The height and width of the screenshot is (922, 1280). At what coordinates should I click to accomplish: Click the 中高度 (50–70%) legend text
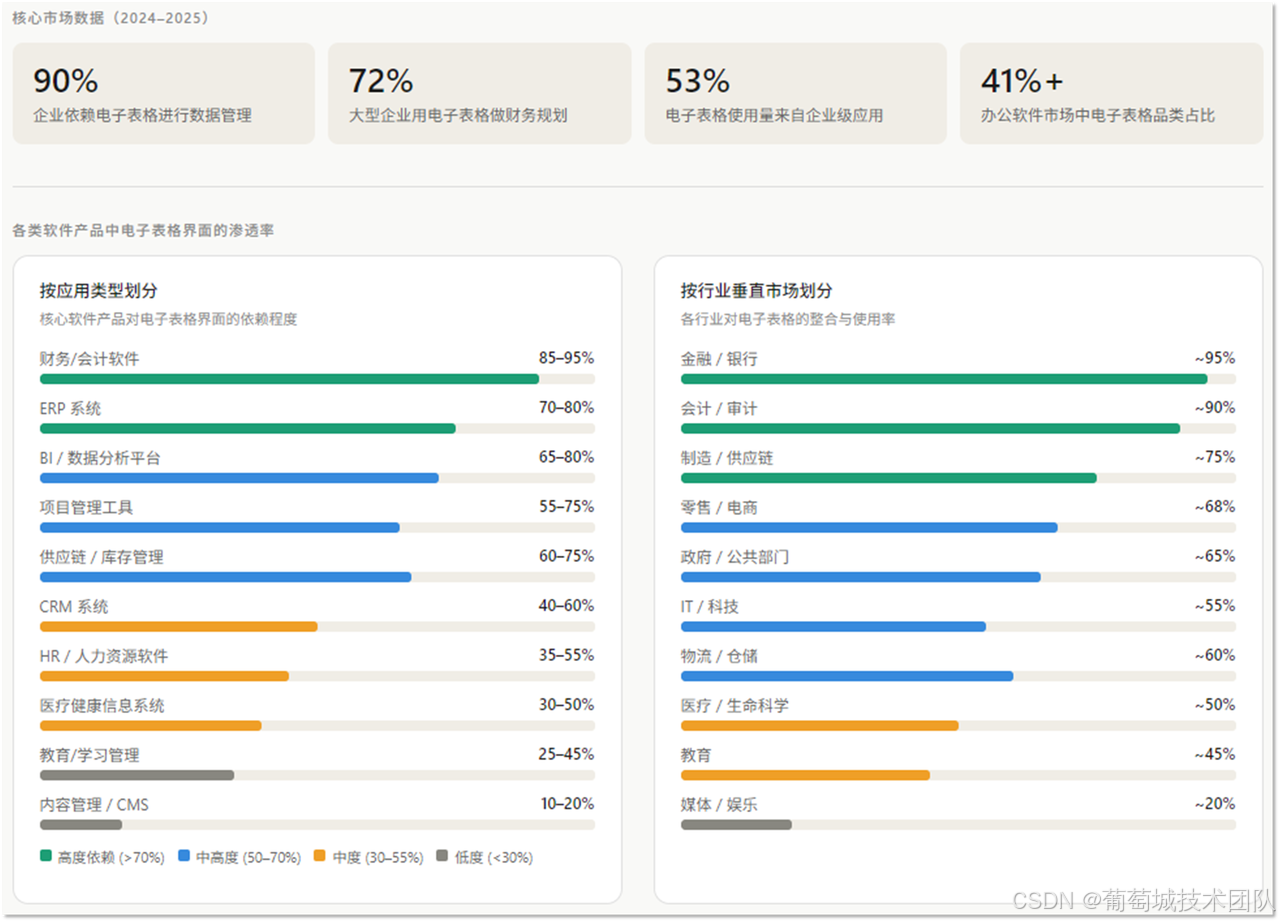[x=249, y=857]
